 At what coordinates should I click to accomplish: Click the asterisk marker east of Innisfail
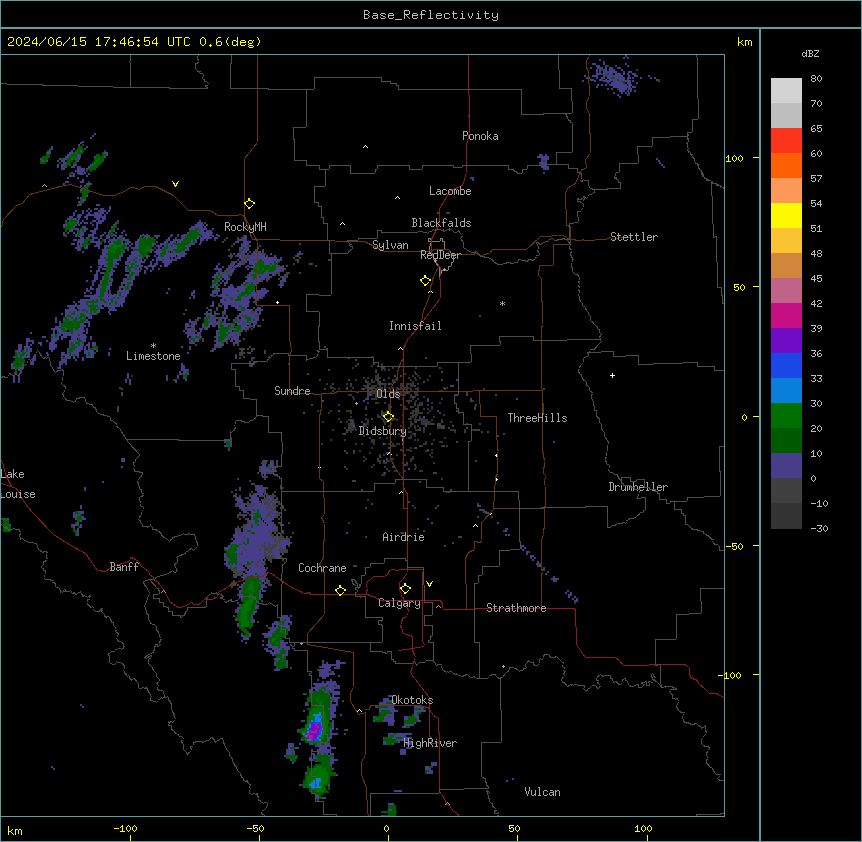click(x=502, y=303)
